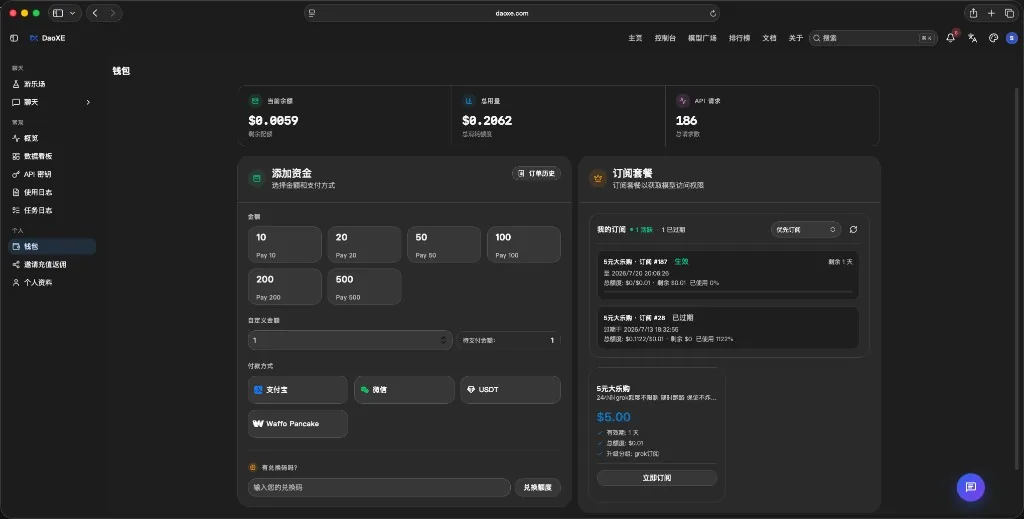Open the 优先订阅 dropdown
Image resolution: width=1024 pixels, height=519 pixels.
[806, 230]
